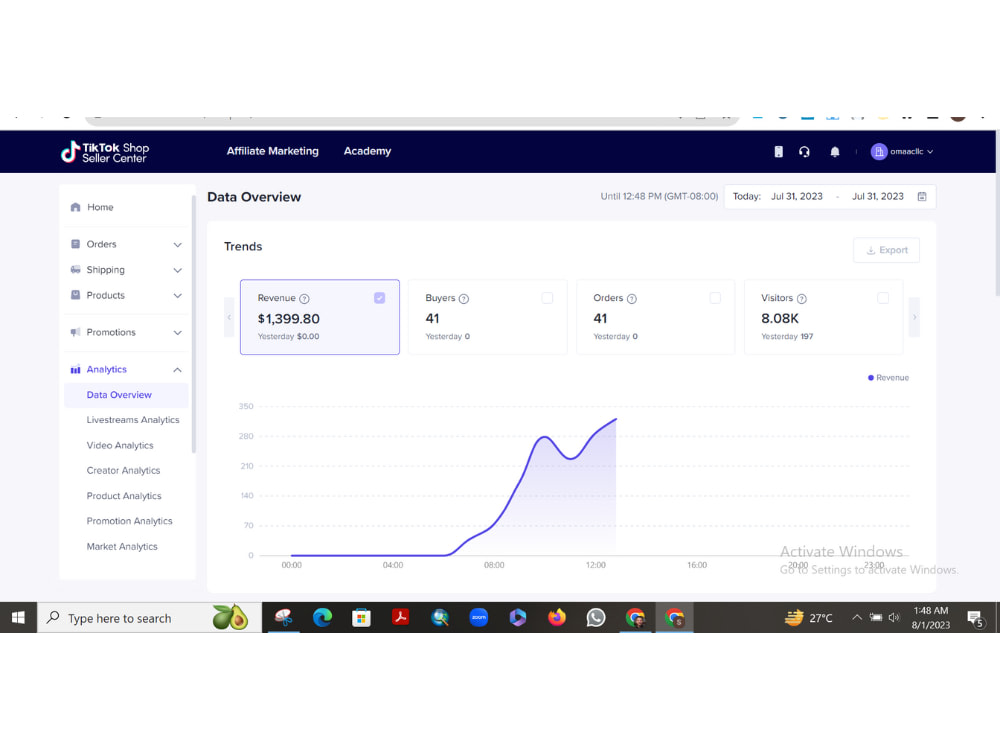Open Product Analytics link

click(x=124, y=496)
